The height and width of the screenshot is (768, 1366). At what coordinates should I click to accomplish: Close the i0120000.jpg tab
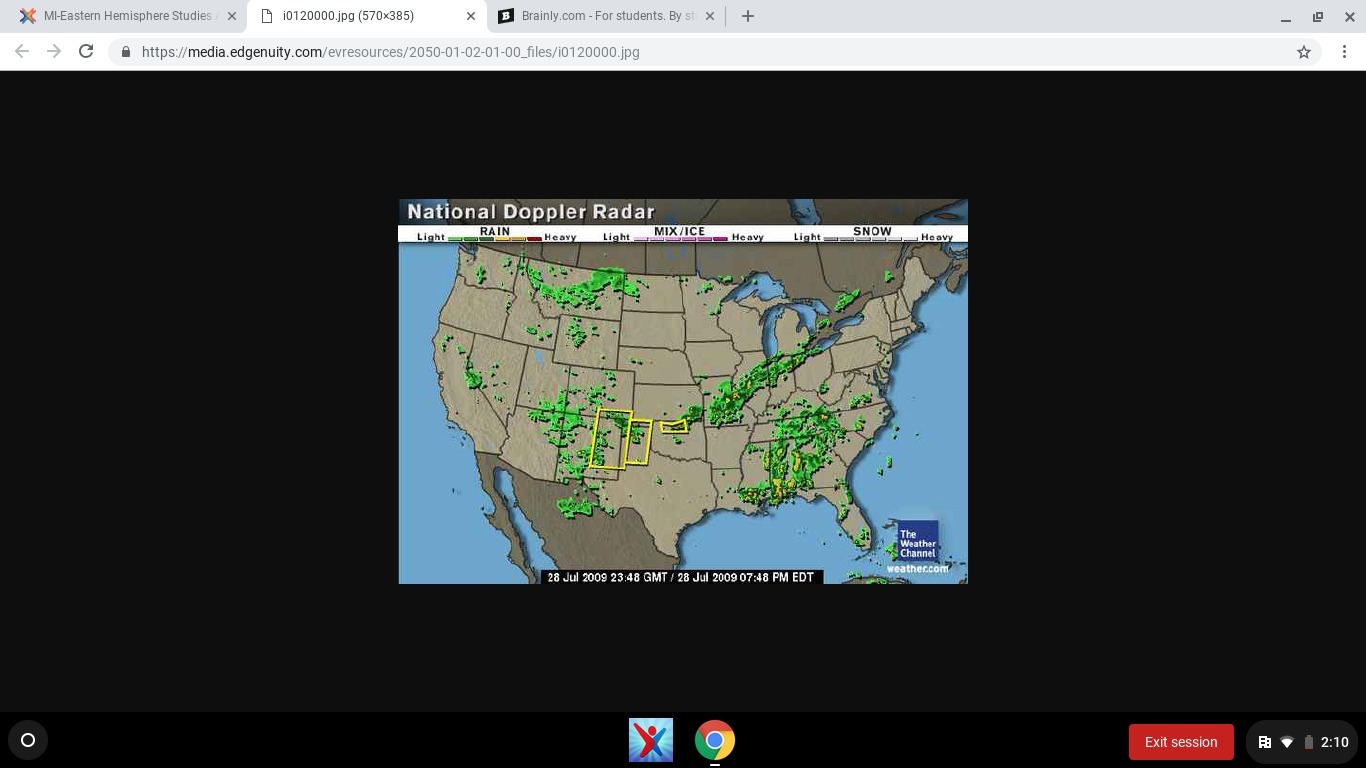(471, 16)
